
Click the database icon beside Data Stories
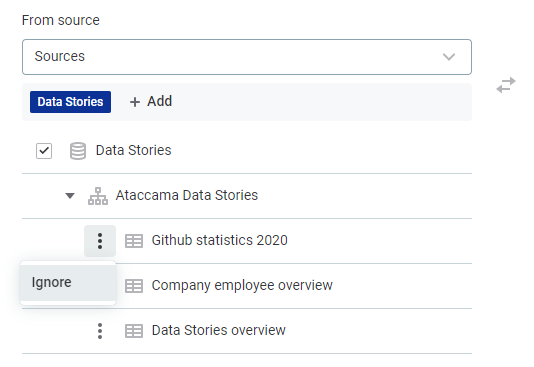78,151
